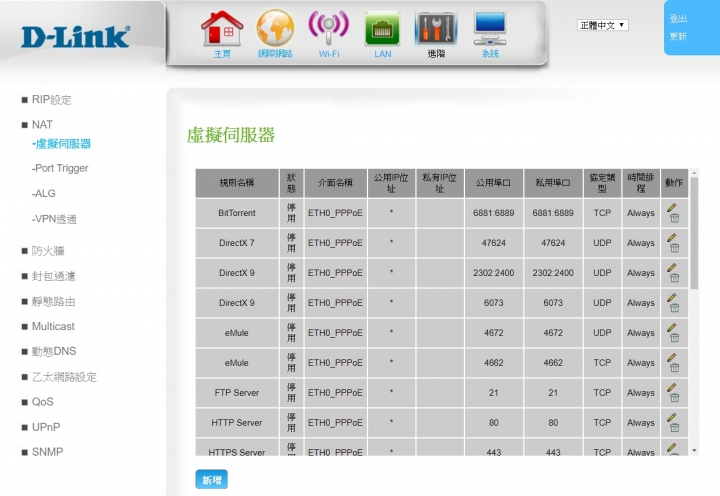Click the table scrollbar down arrow
The height and width of the screenshot is (496, 720).
[694, 451]
